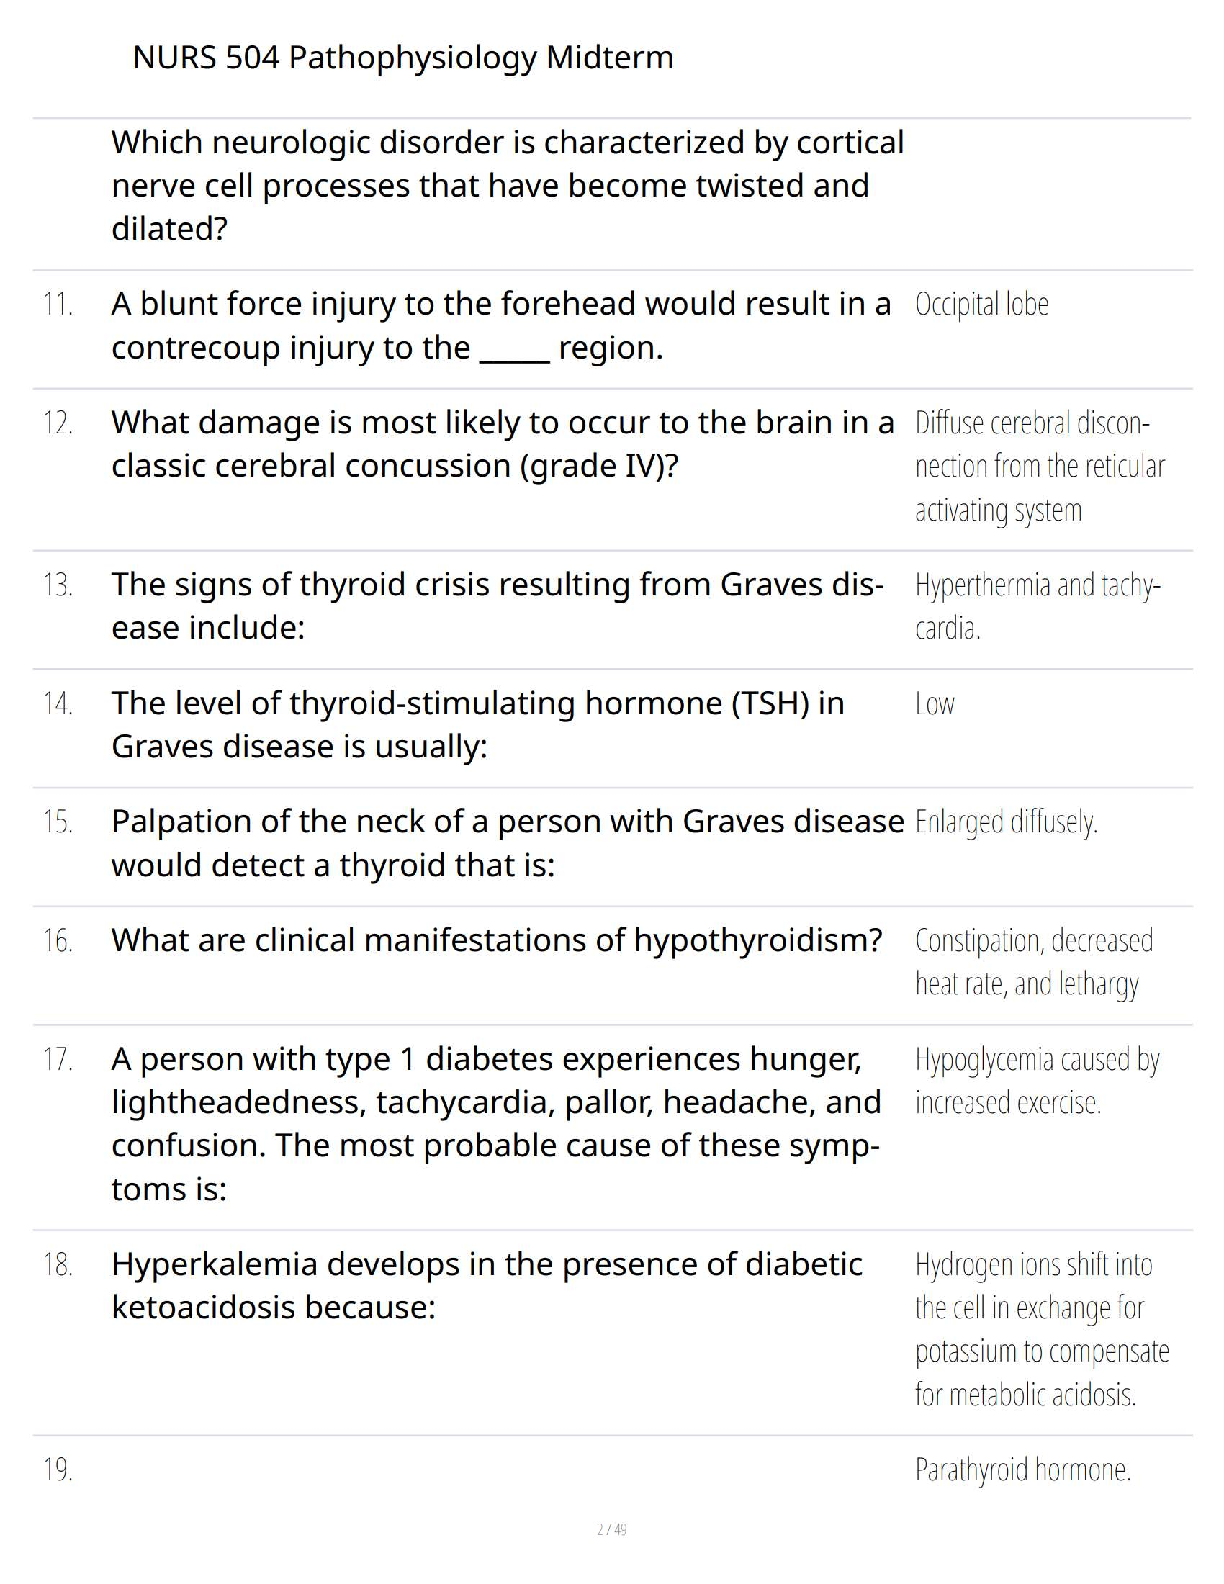The height and width of the screenshot is (1584, 1224).
Task: Click the contrecoup injury question text
Action: pyautogui.click(x=500, y=325)
